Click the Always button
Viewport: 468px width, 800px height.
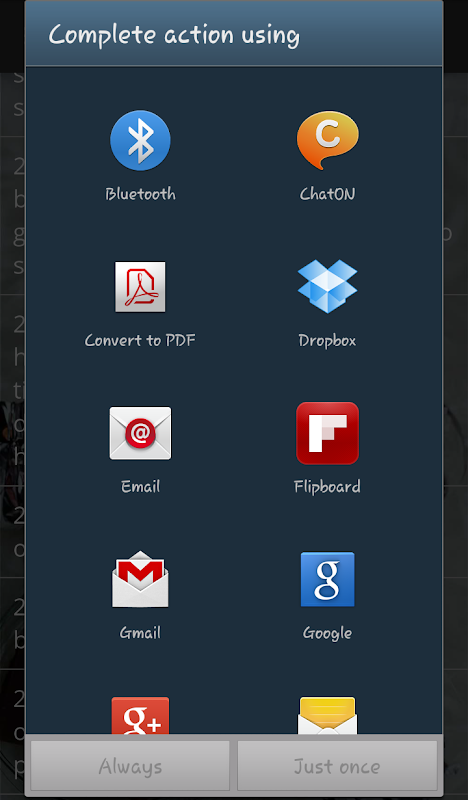click(x=130, y=766)
